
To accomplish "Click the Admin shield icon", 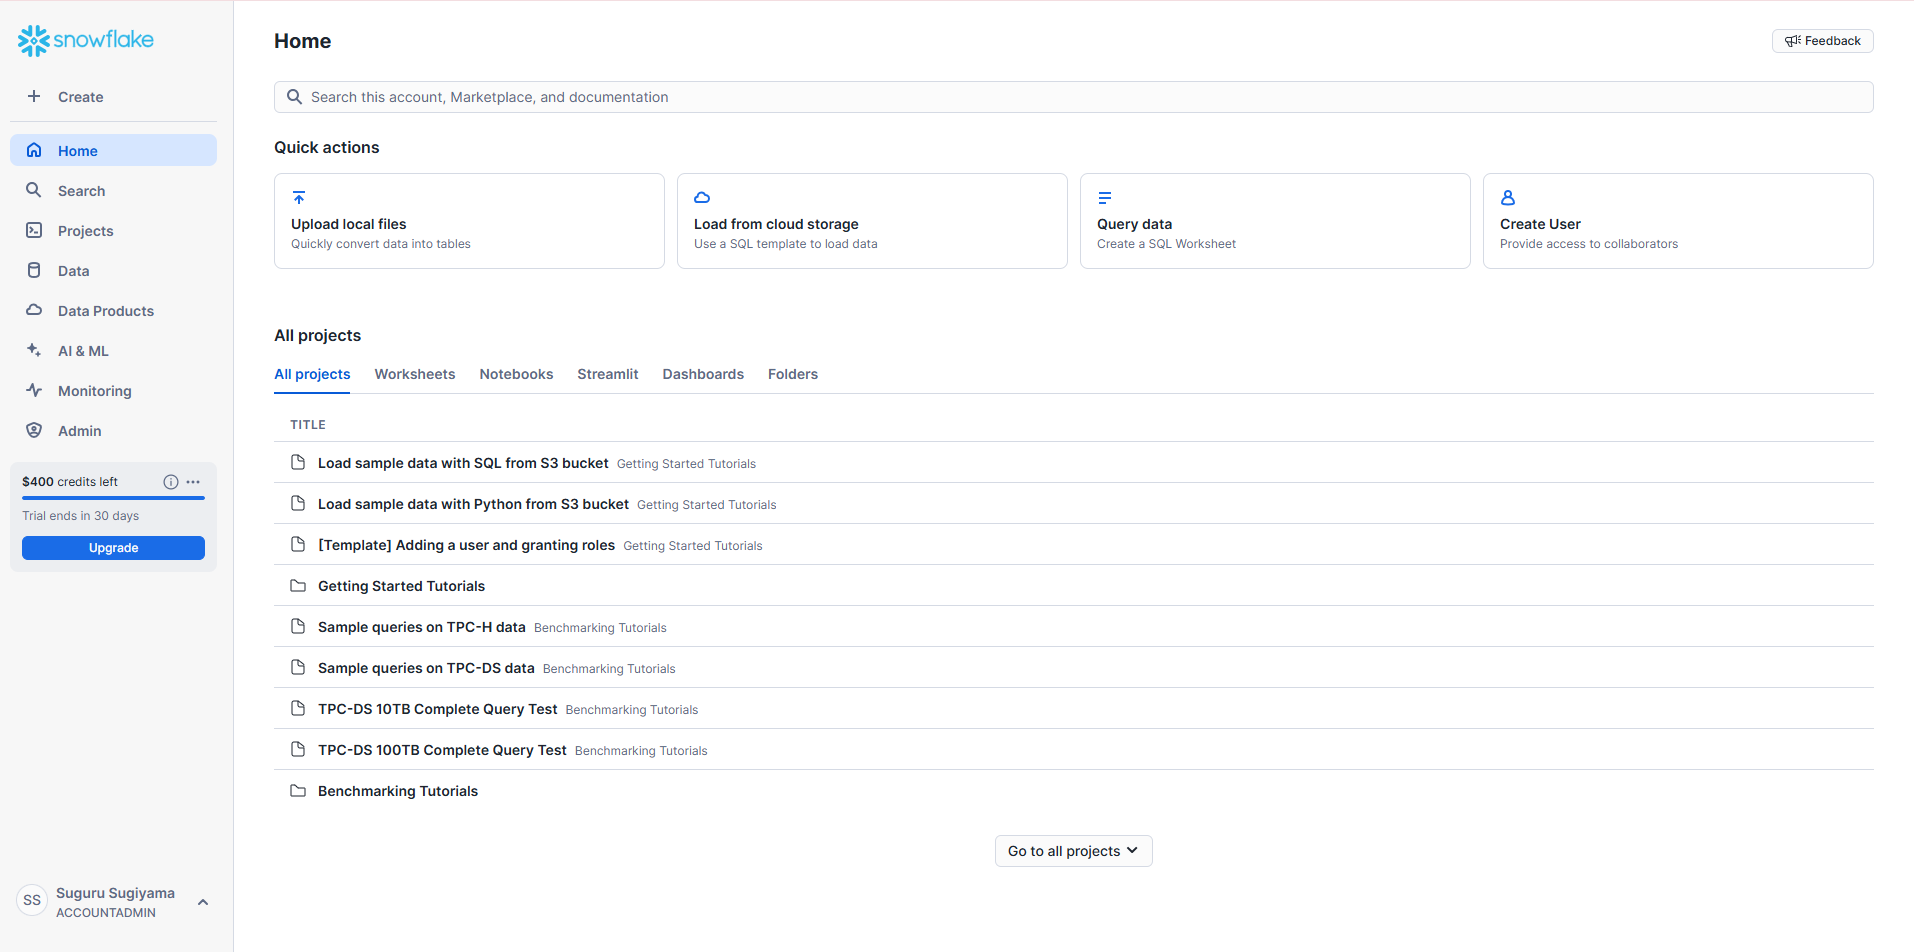I will coord(34,430).
